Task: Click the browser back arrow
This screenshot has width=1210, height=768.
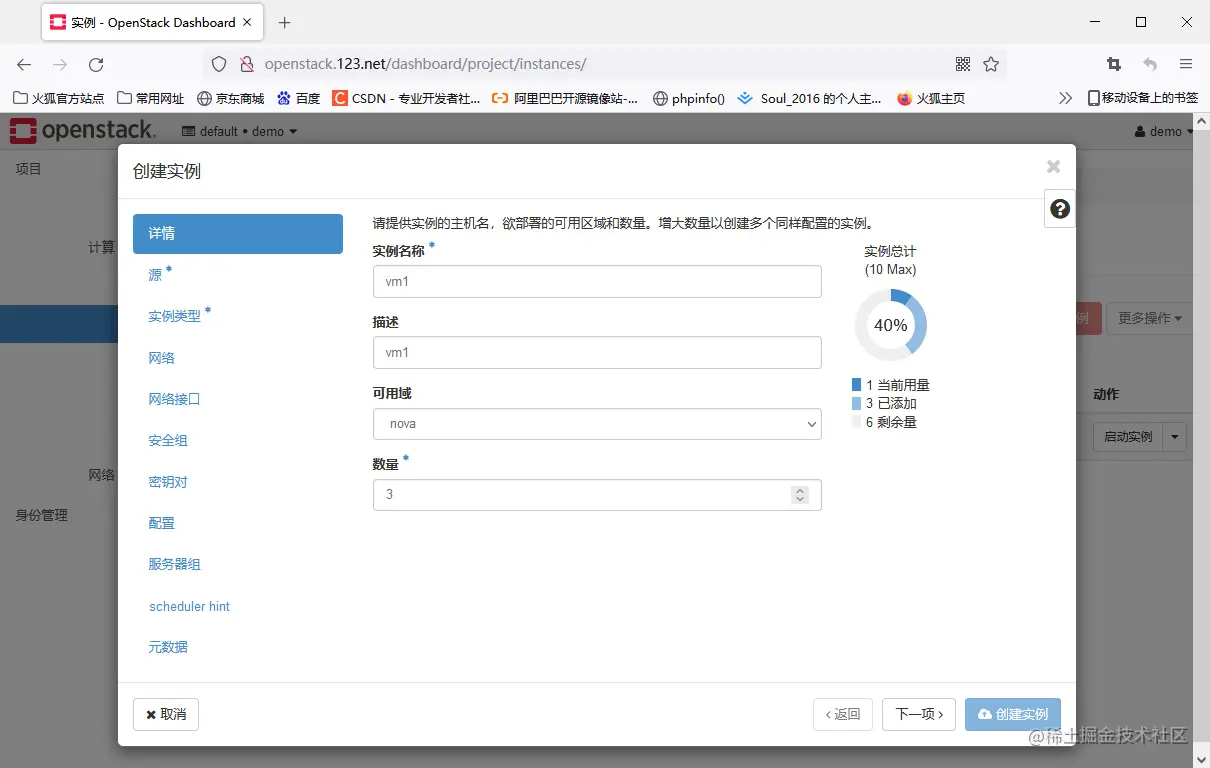Action: click(x=23, y=64)
